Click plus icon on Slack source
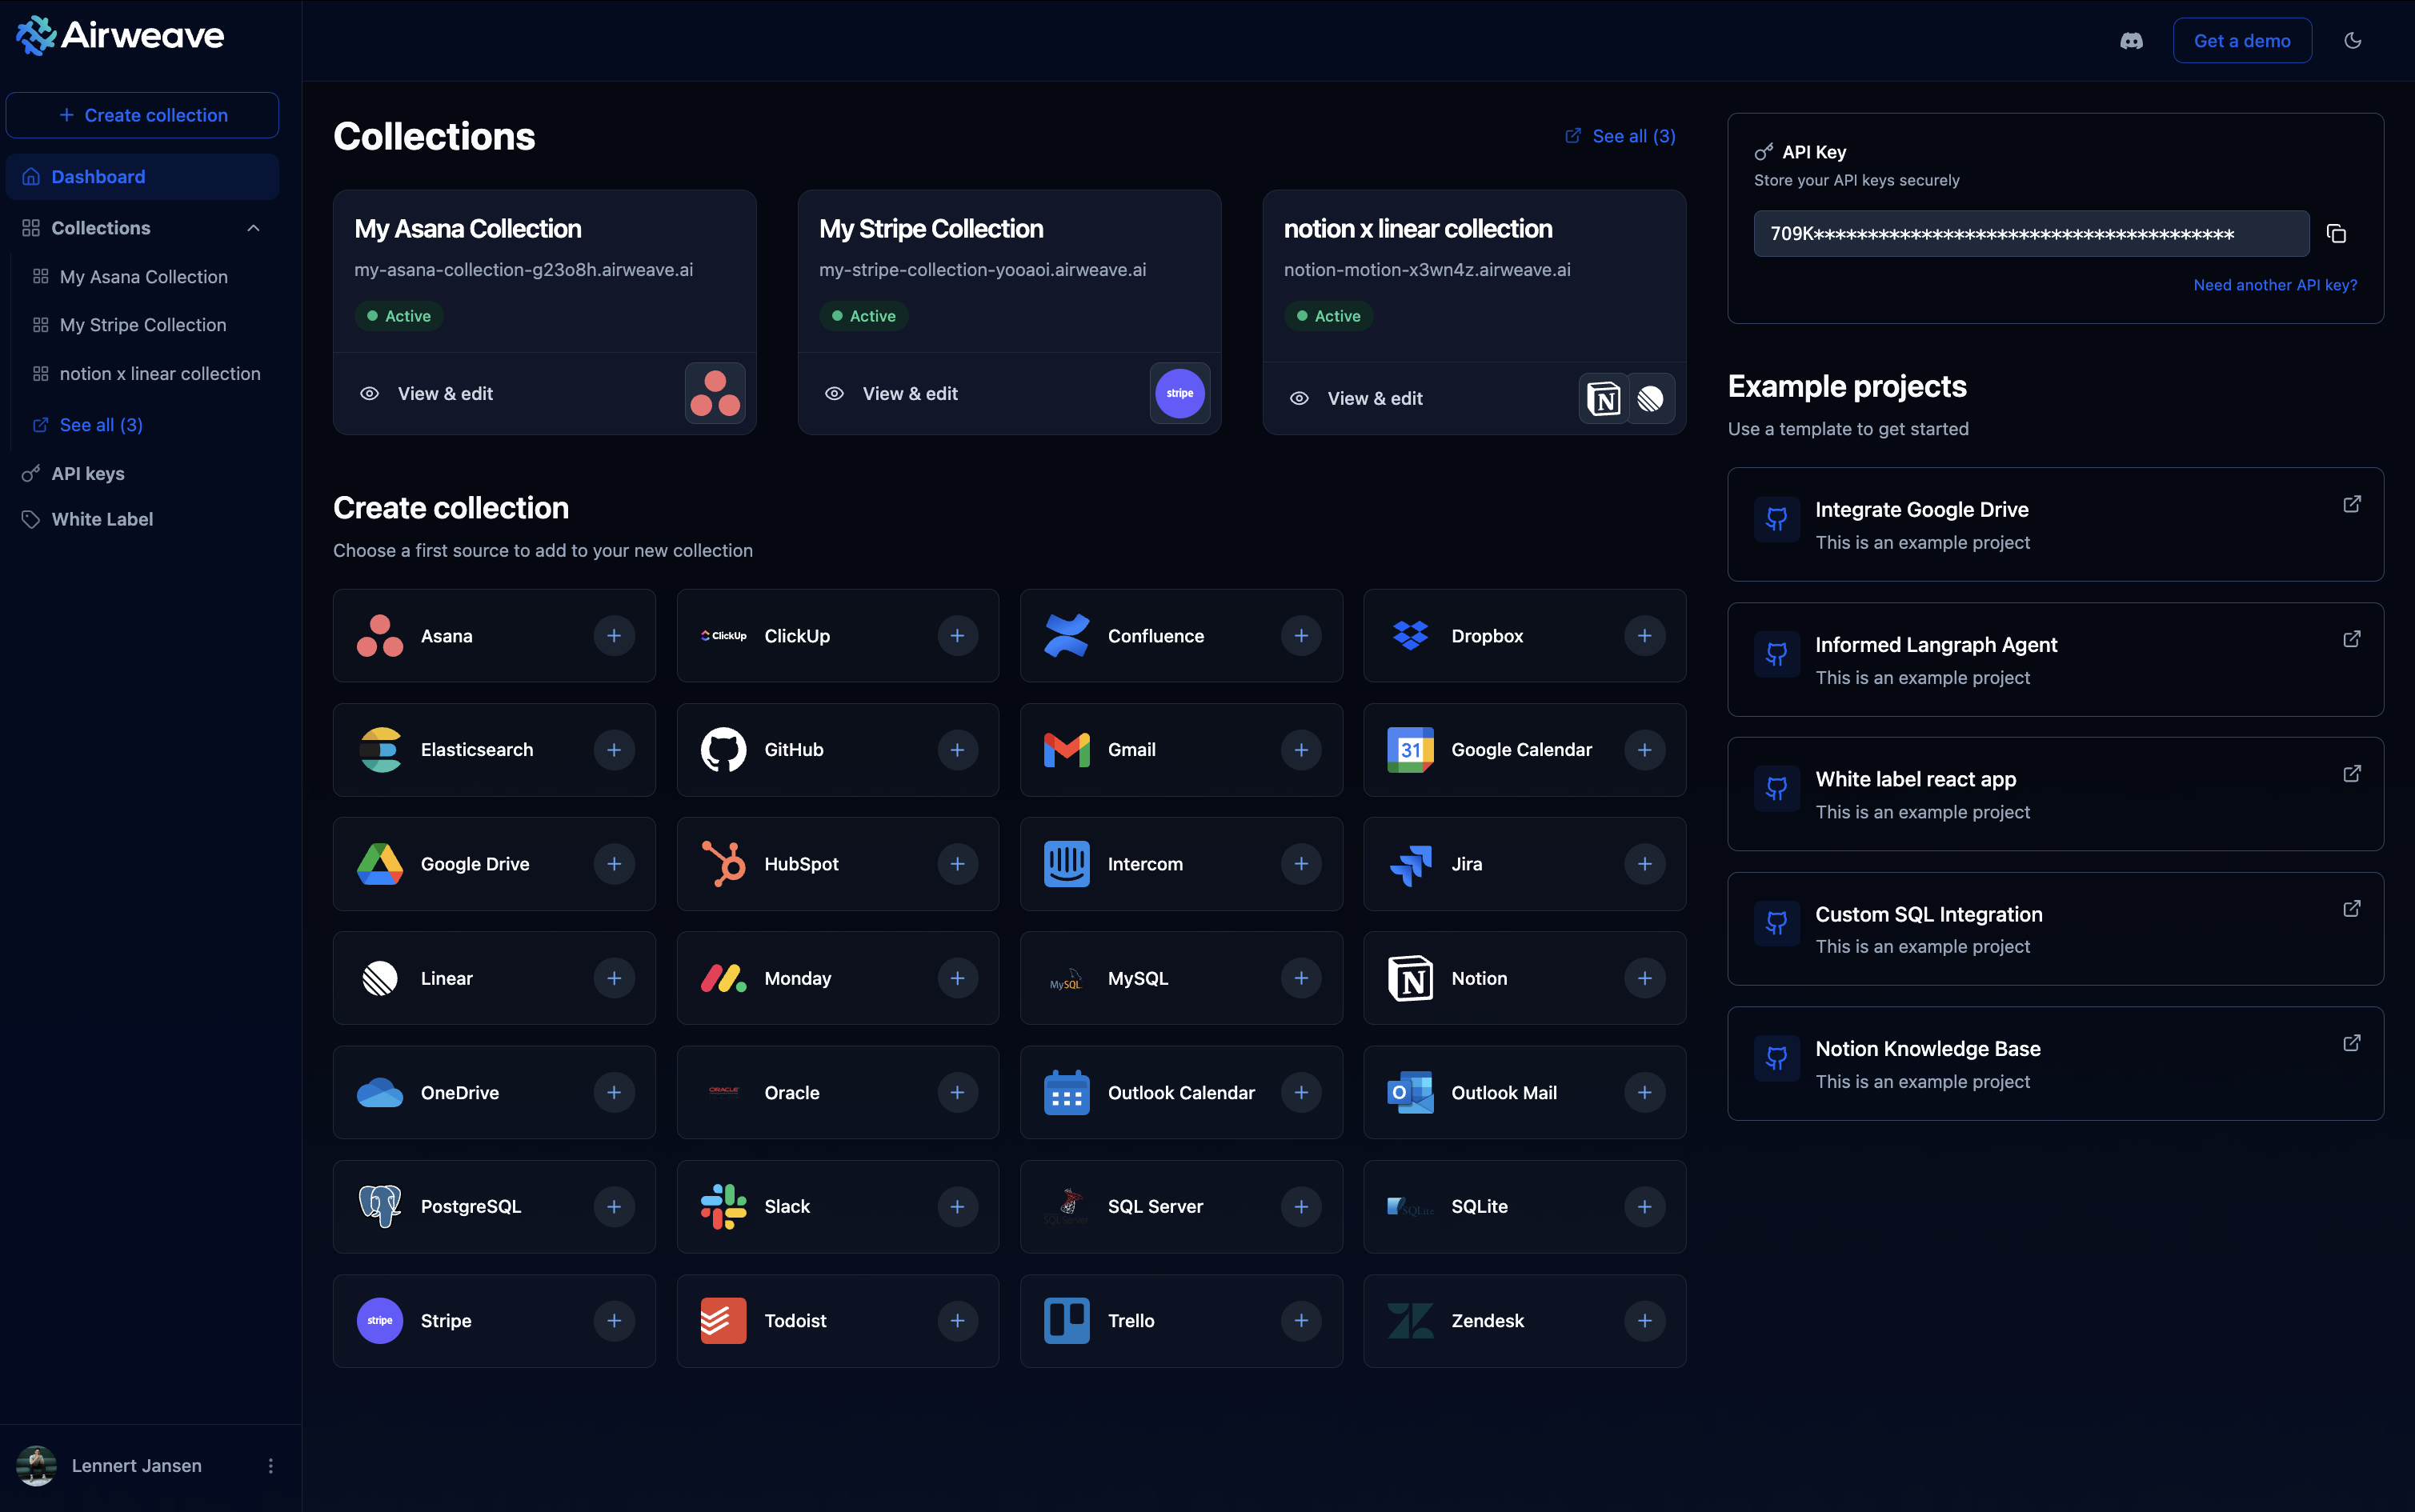Screen dimensions: 2415x1512 957,1207
